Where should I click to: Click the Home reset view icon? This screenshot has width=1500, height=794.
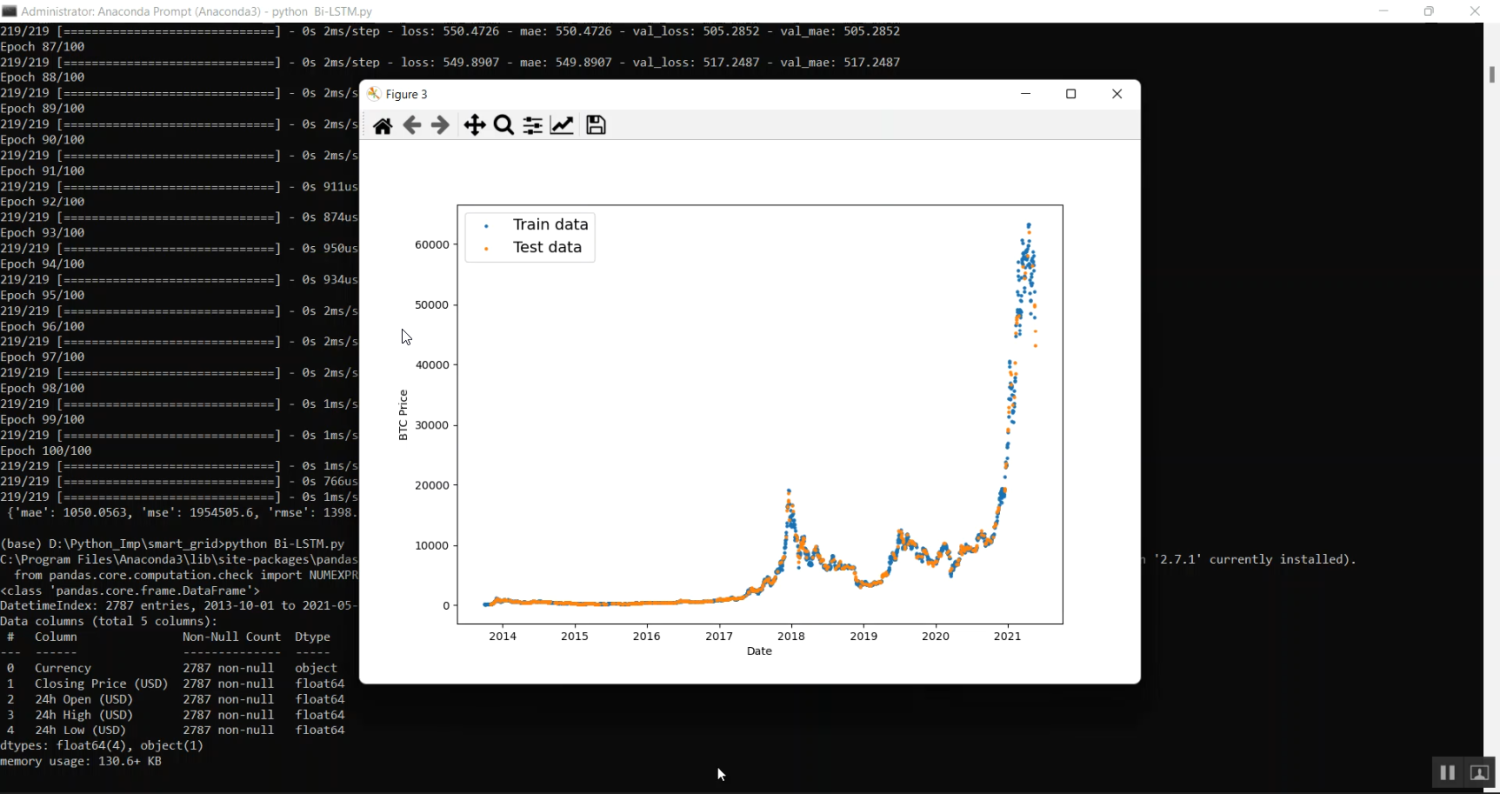pyautogui.click(x=382, y=125)
